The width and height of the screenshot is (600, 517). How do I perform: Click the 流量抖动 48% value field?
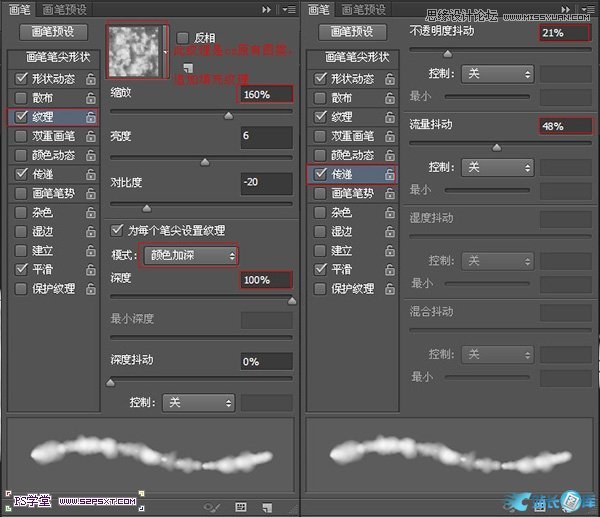click(x=566, y=127)
